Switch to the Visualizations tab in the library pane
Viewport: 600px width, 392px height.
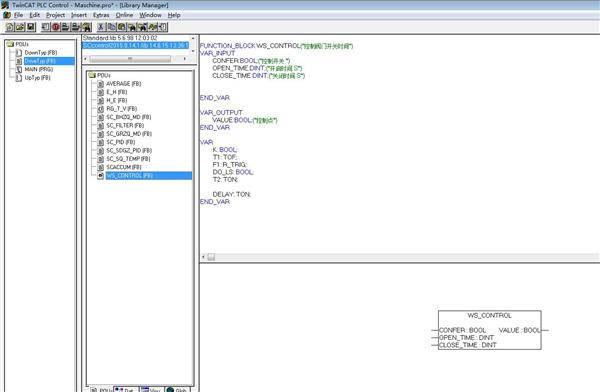click(x=152, y=389)
